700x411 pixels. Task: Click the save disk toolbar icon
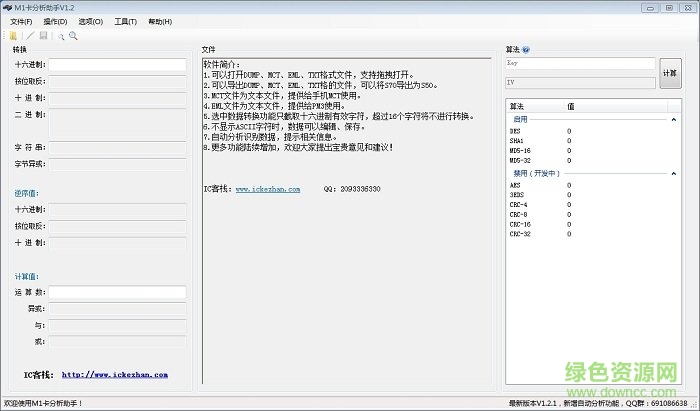(43, 35)
